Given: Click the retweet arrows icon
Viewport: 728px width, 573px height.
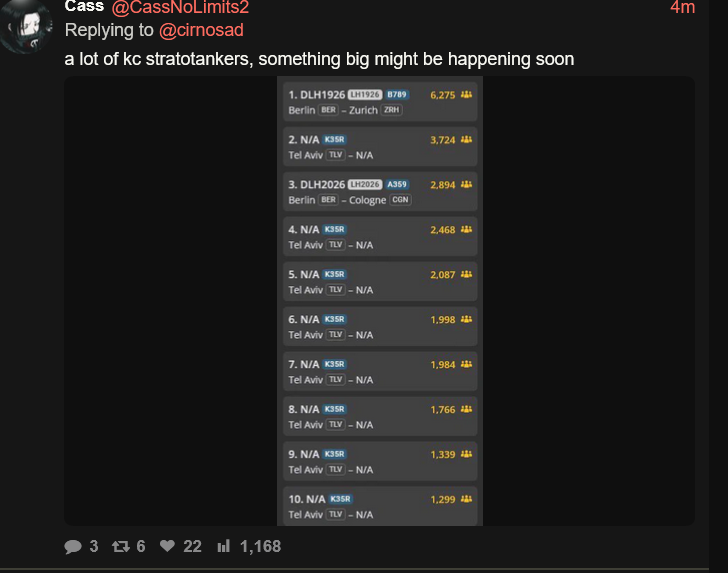Looking at the screenshot, I should click(x=121, y=547).
